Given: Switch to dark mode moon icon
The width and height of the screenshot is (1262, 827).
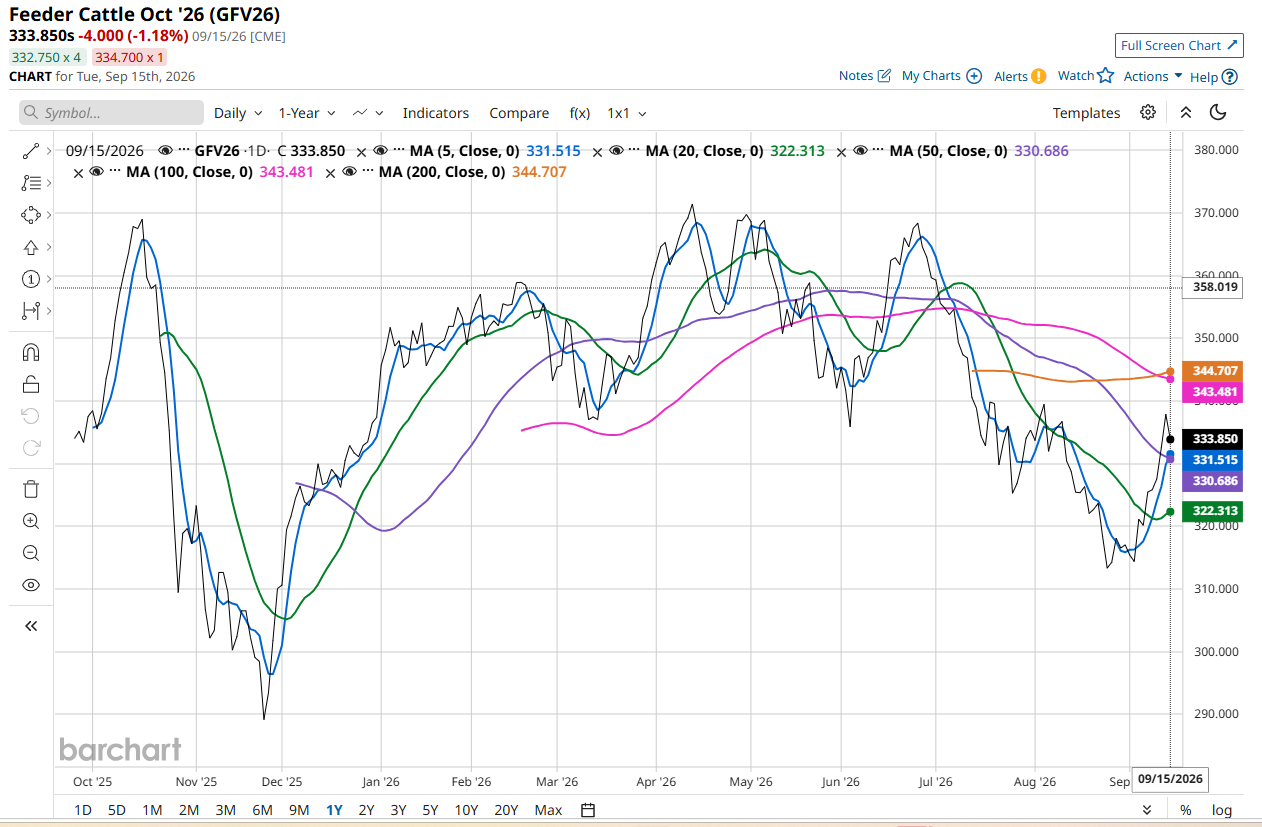Looking at the screenshot, I should [1218, 112].
